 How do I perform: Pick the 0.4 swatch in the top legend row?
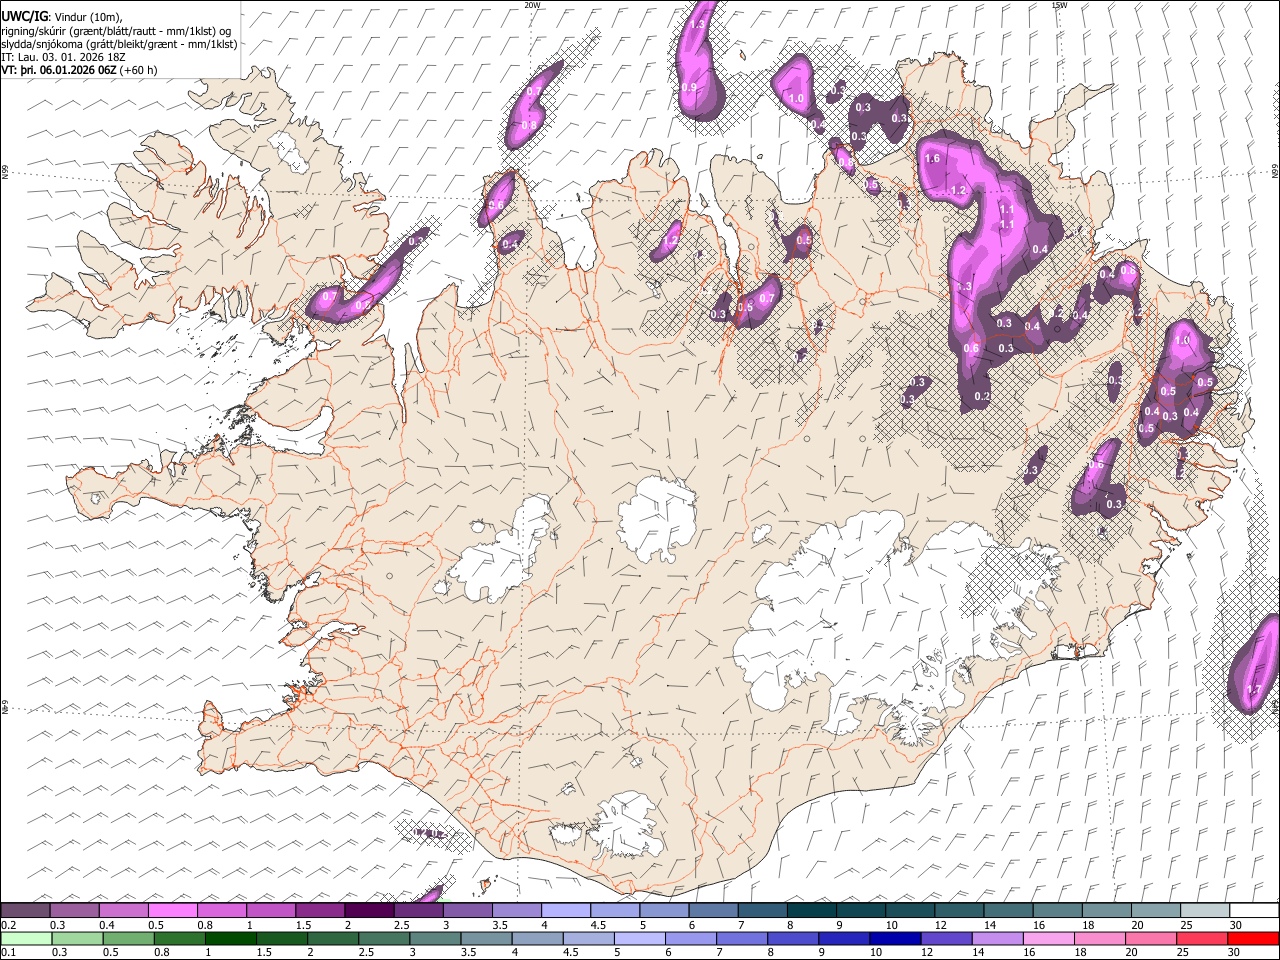[123, 910]
